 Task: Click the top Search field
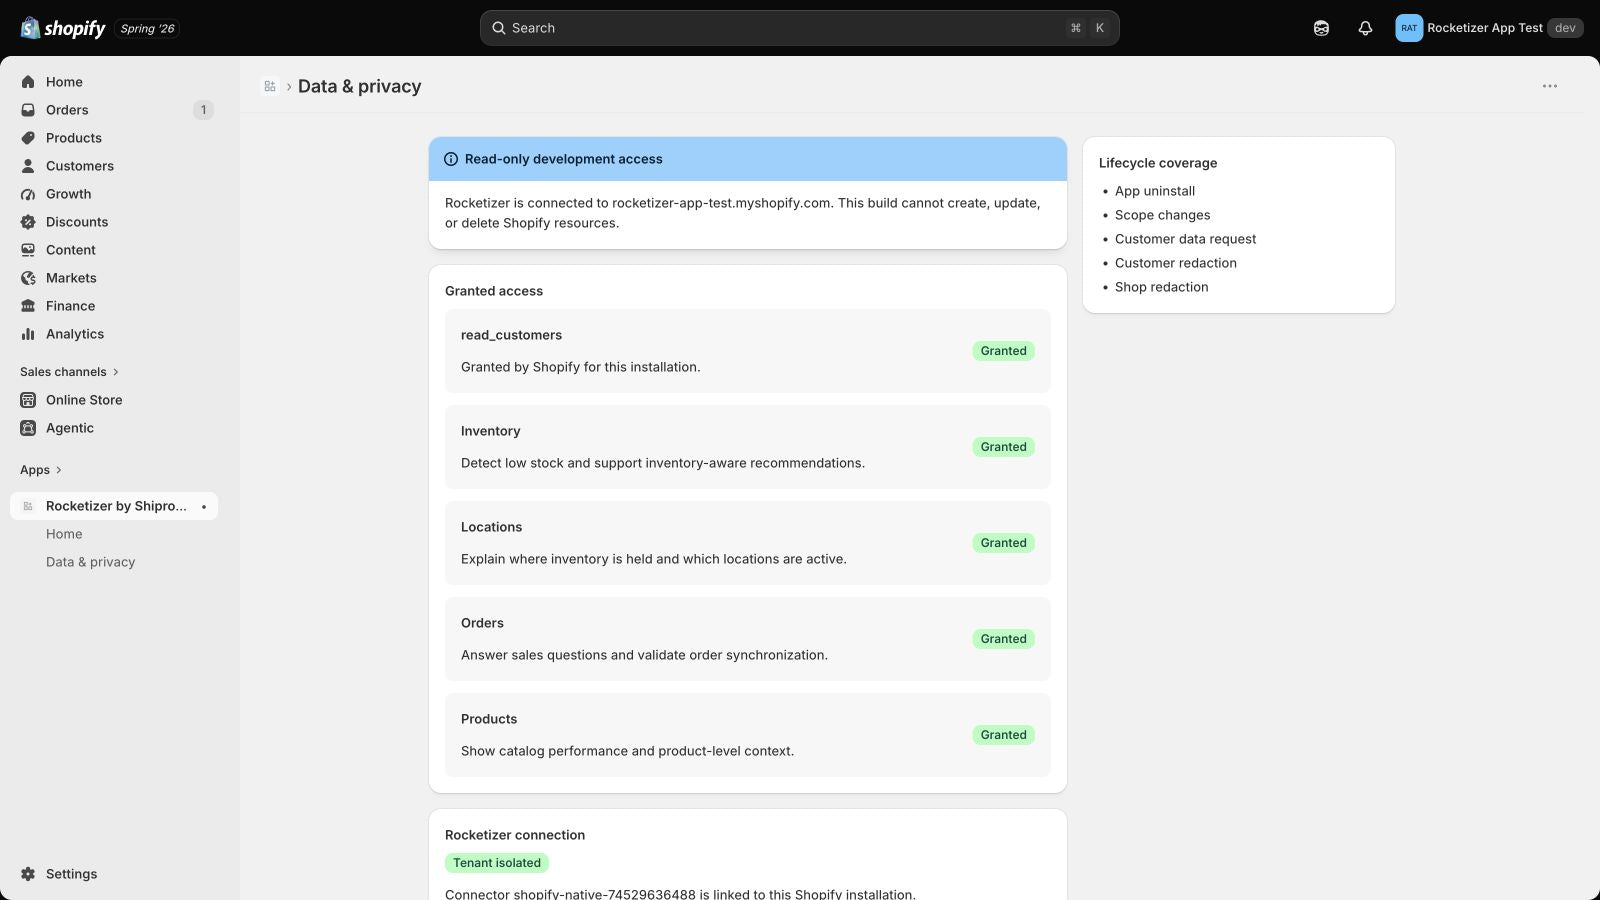(x=799, y=28)
